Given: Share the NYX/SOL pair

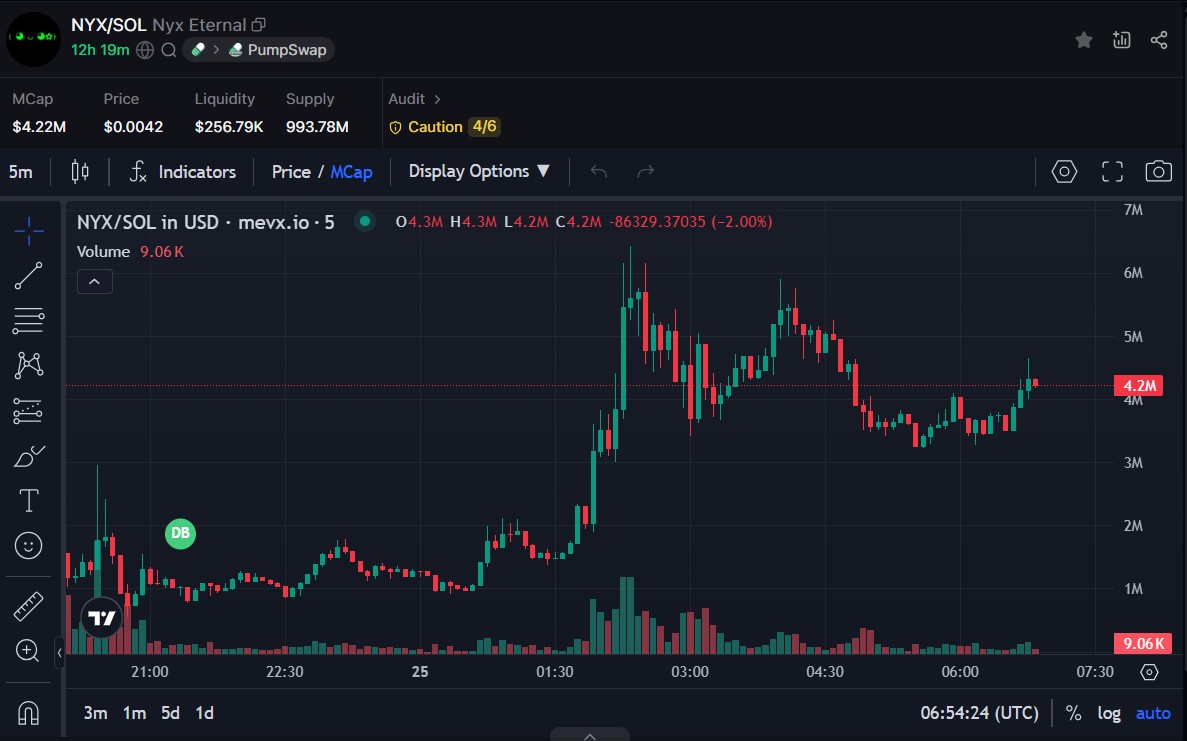Looking at the screenshot, I should [x=1159, y=40].
